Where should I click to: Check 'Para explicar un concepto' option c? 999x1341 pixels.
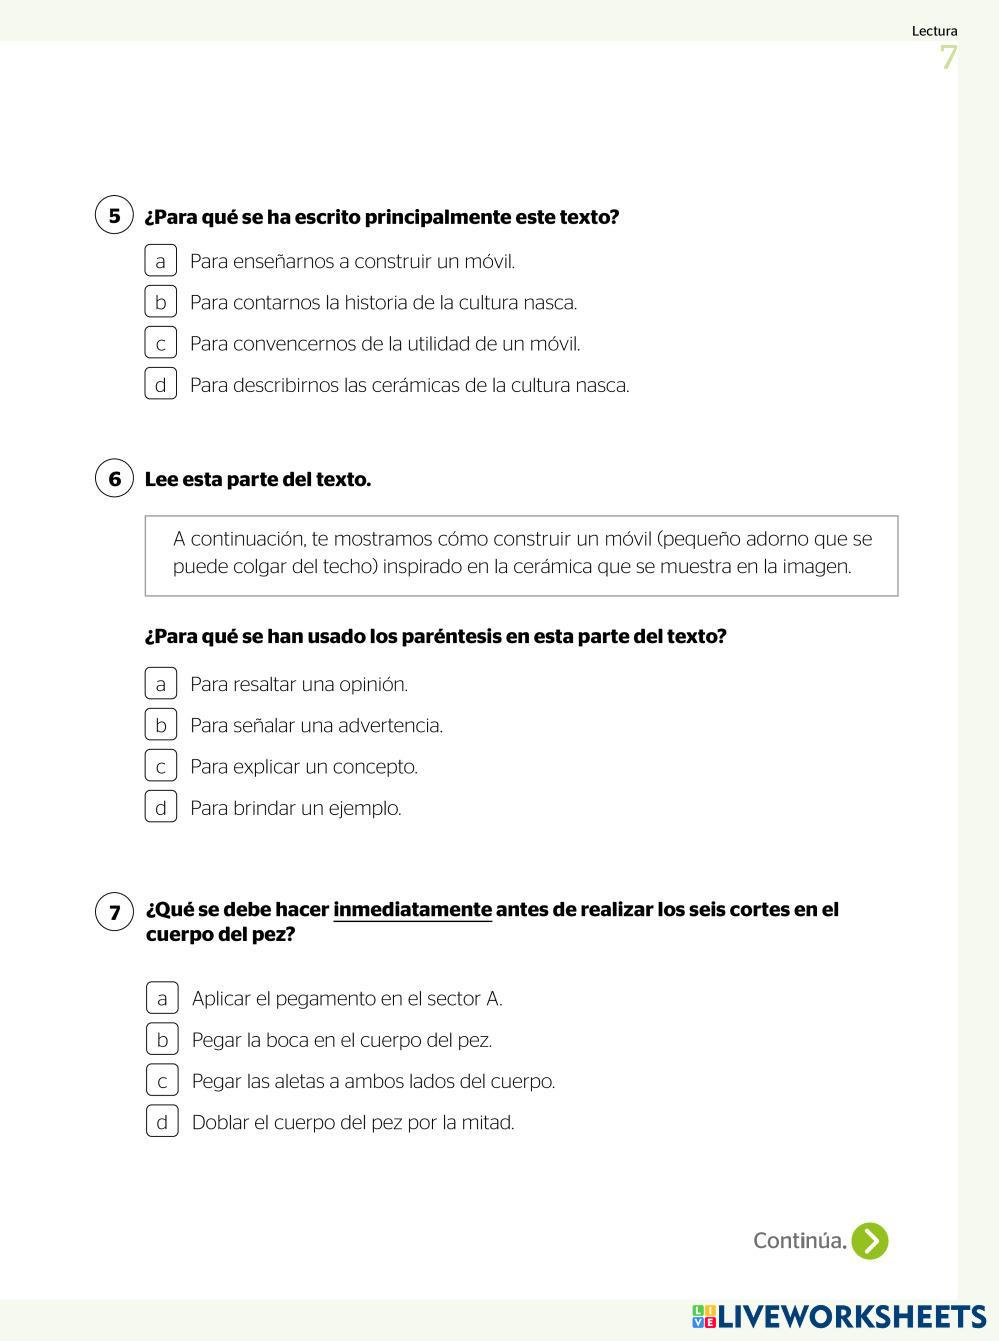(x=160, y=766)
